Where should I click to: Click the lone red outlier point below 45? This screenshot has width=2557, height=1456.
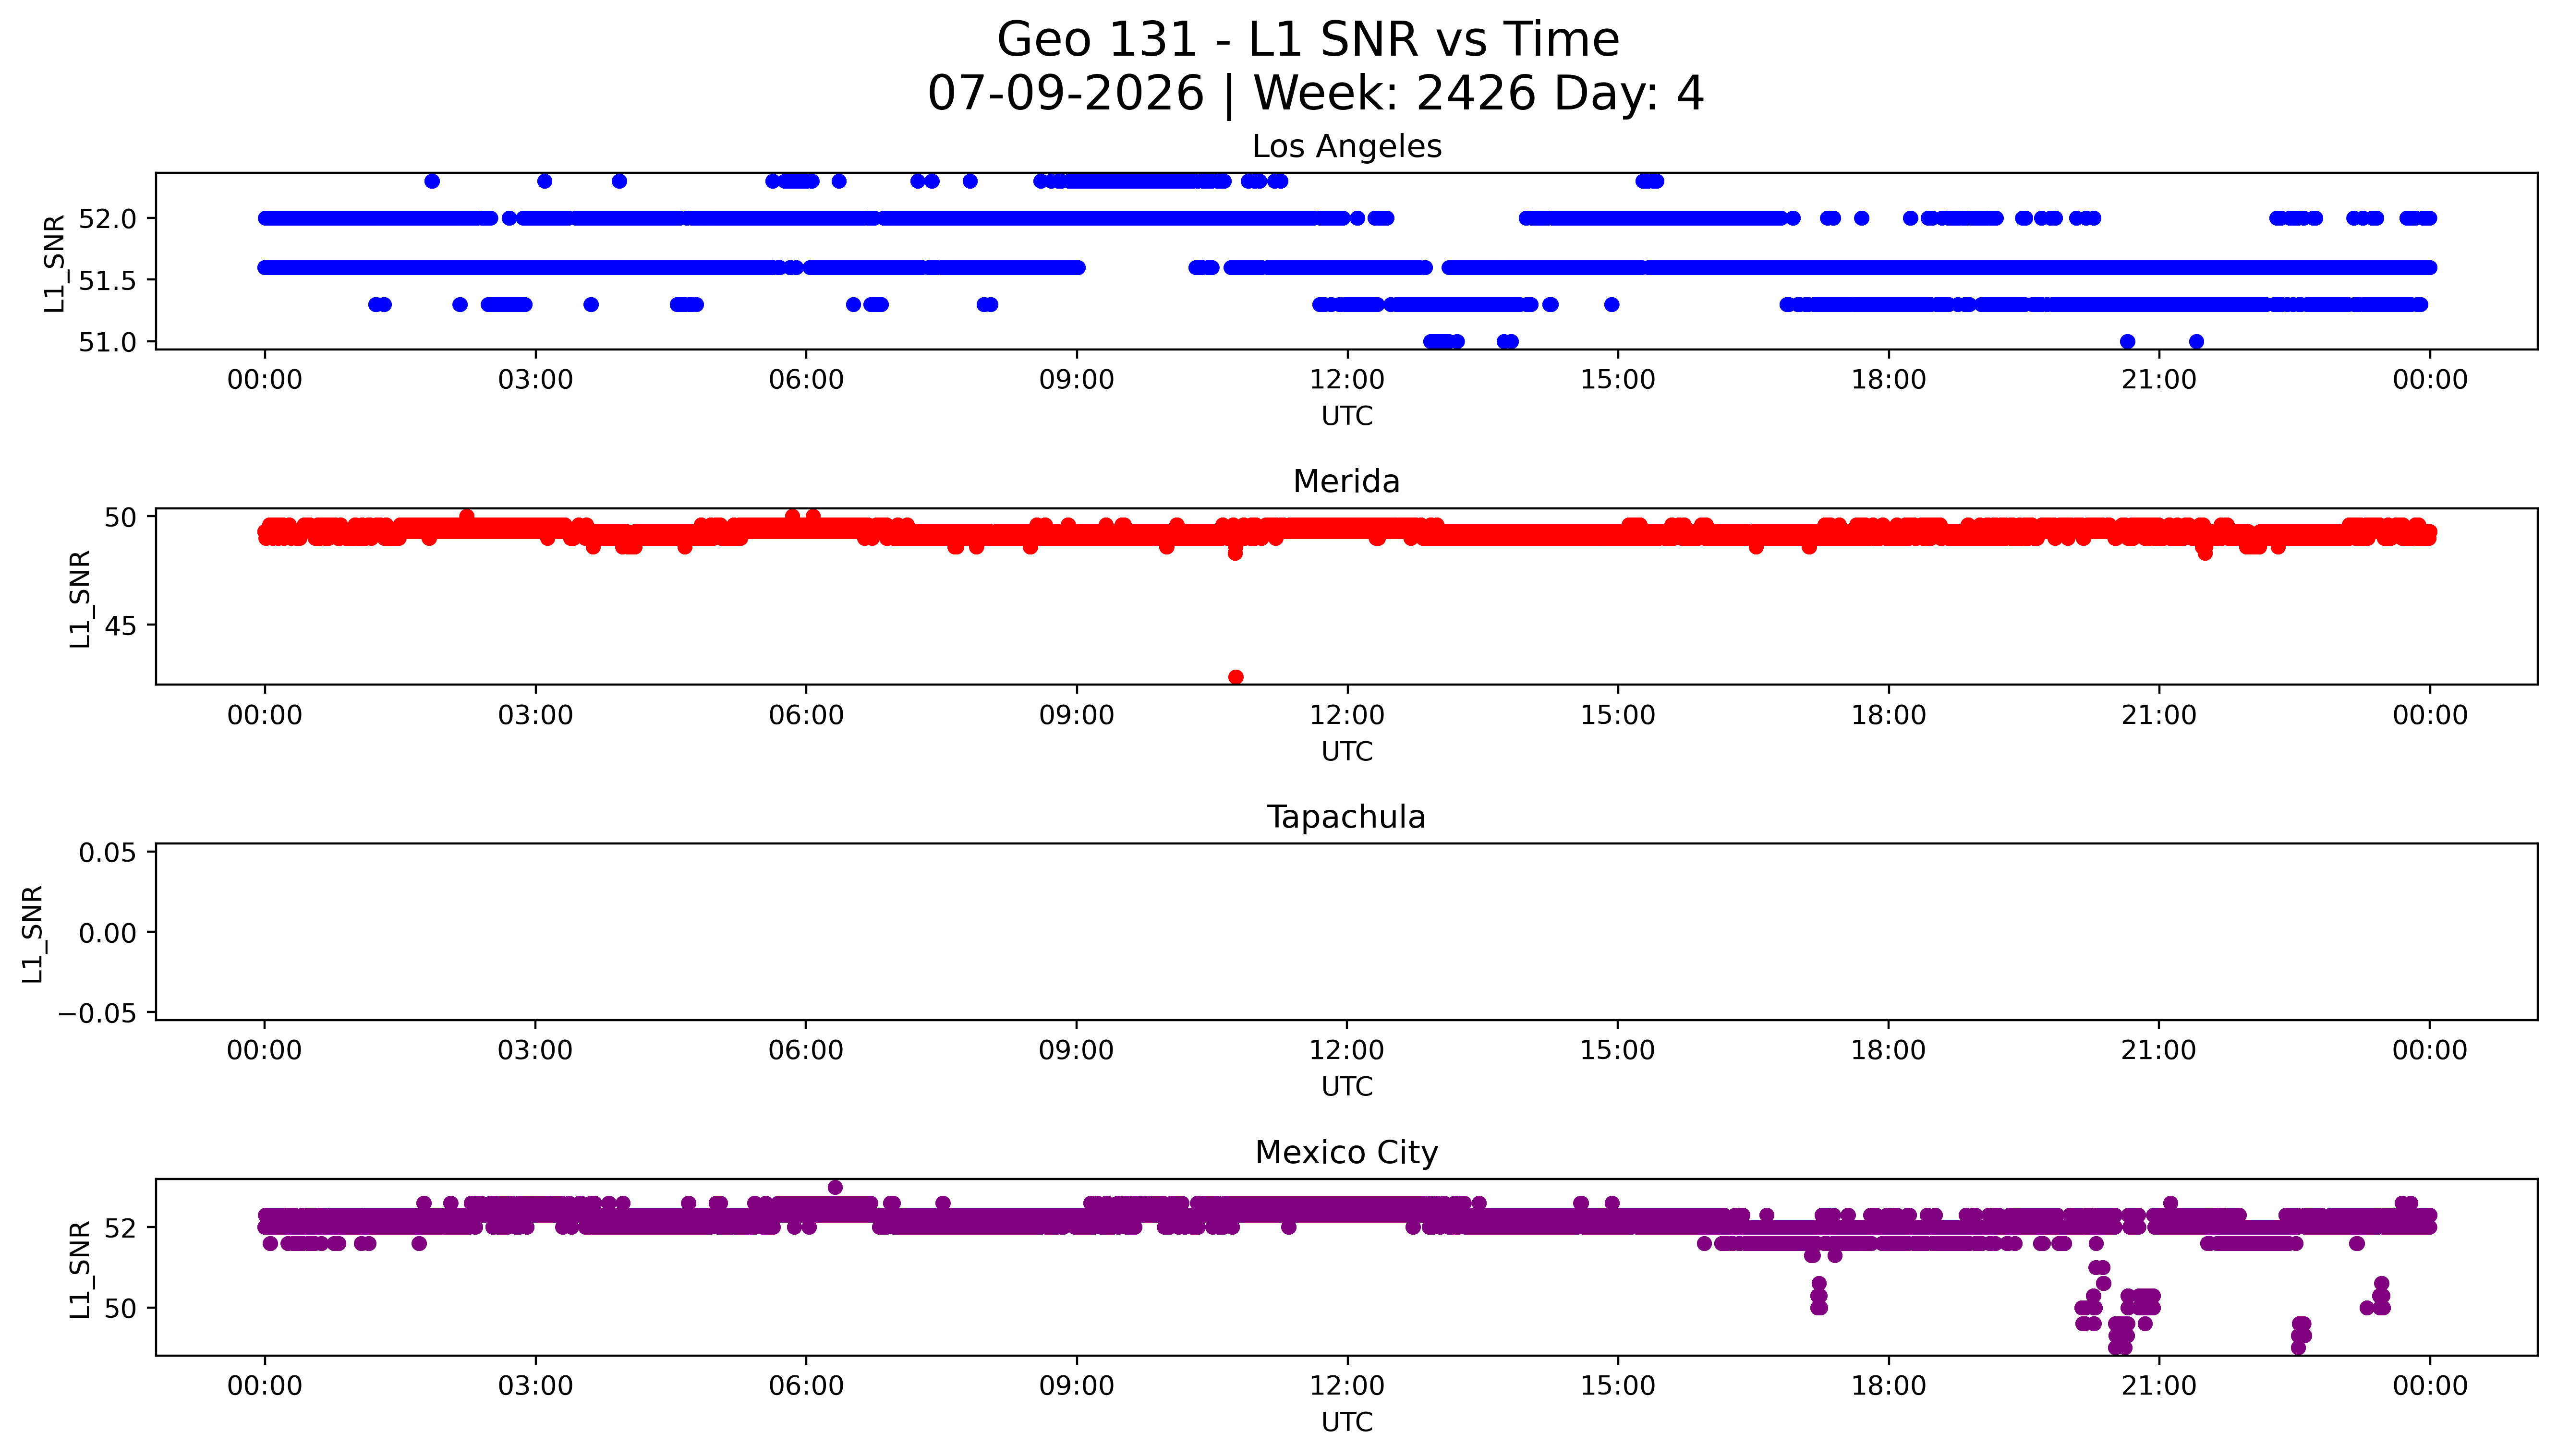(x=1235, y=677)
